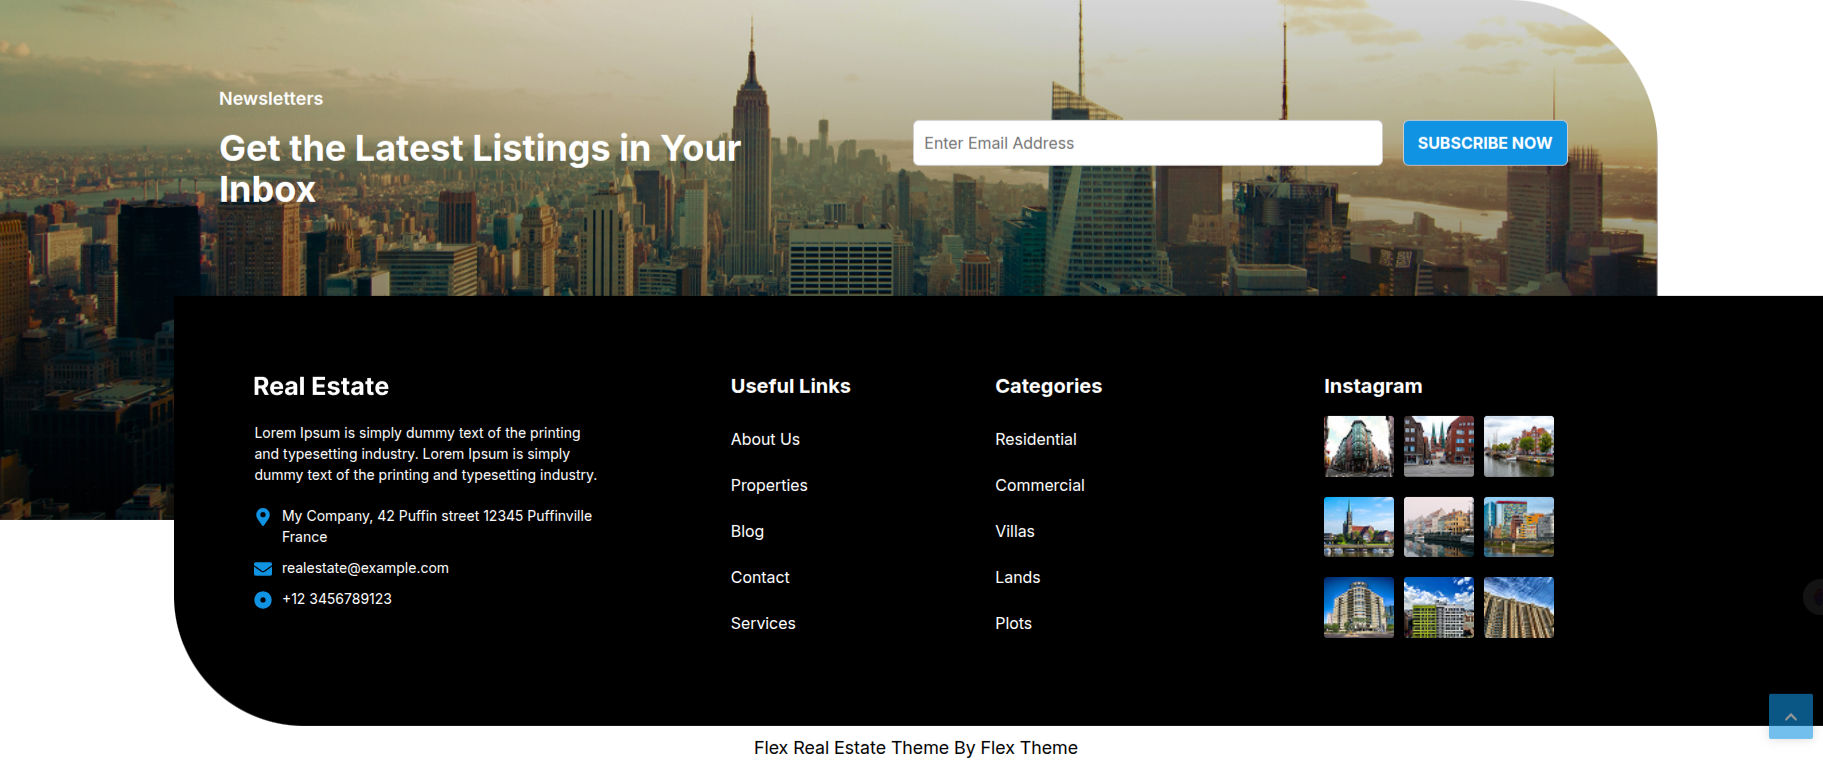Open the Contact footer link
Screen dimensions: 1823x769
760,577
